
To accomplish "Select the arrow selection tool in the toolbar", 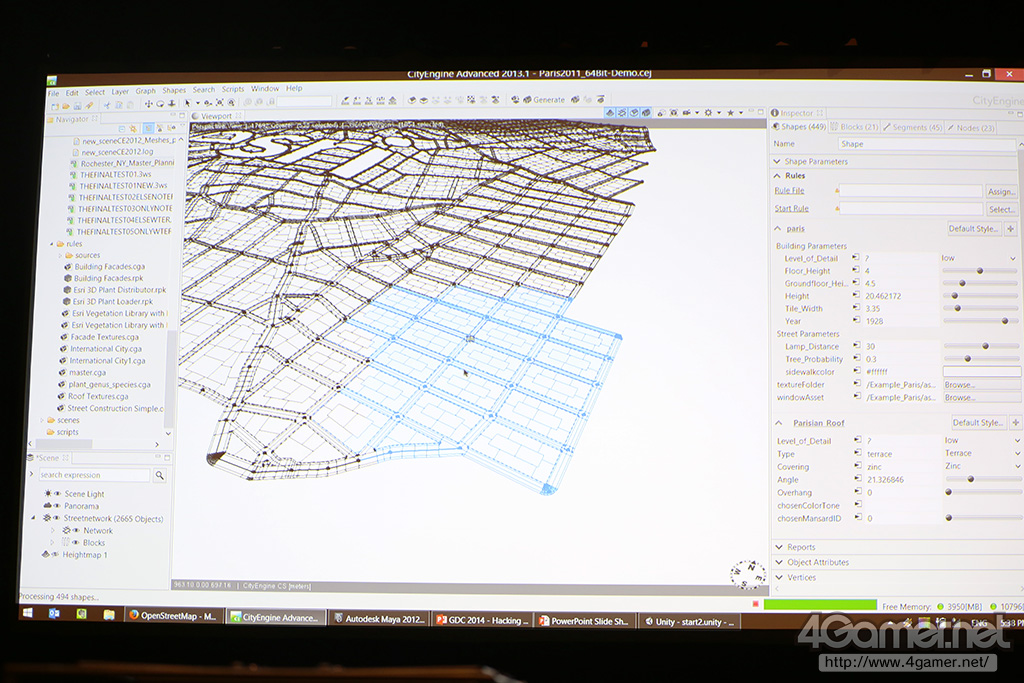I will click(187, 103).
